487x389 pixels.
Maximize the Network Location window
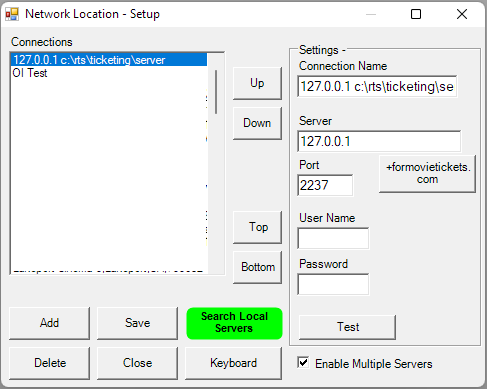coord(416,14)
